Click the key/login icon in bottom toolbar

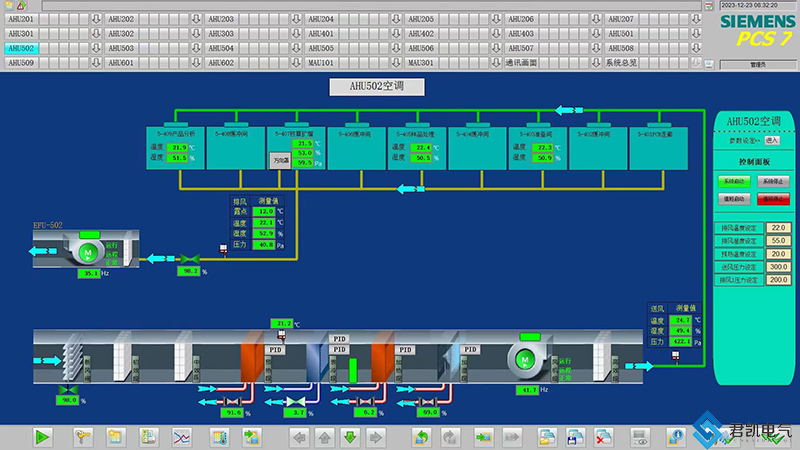tap(83, 437)
